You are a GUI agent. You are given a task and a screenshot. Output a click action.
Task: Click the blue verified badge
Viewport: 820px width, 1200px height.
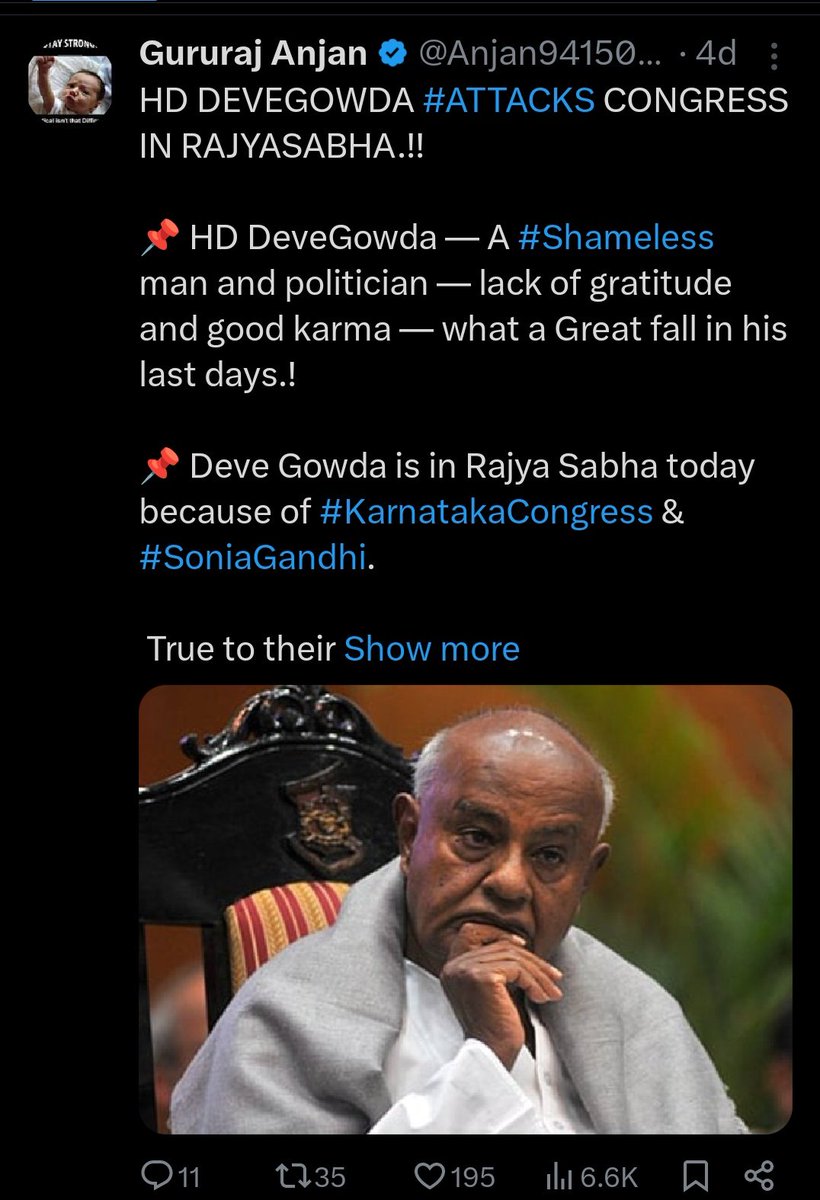click(x=392, y=55)
